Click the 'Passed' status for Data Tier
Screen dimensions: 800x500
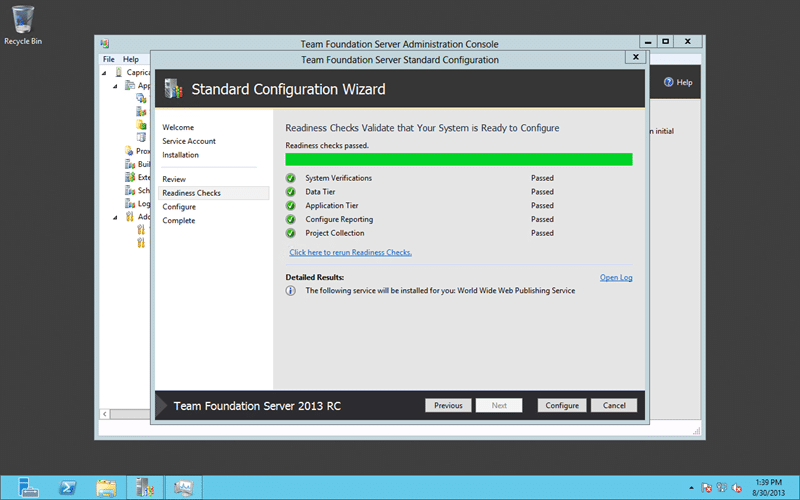click(542, 192)
